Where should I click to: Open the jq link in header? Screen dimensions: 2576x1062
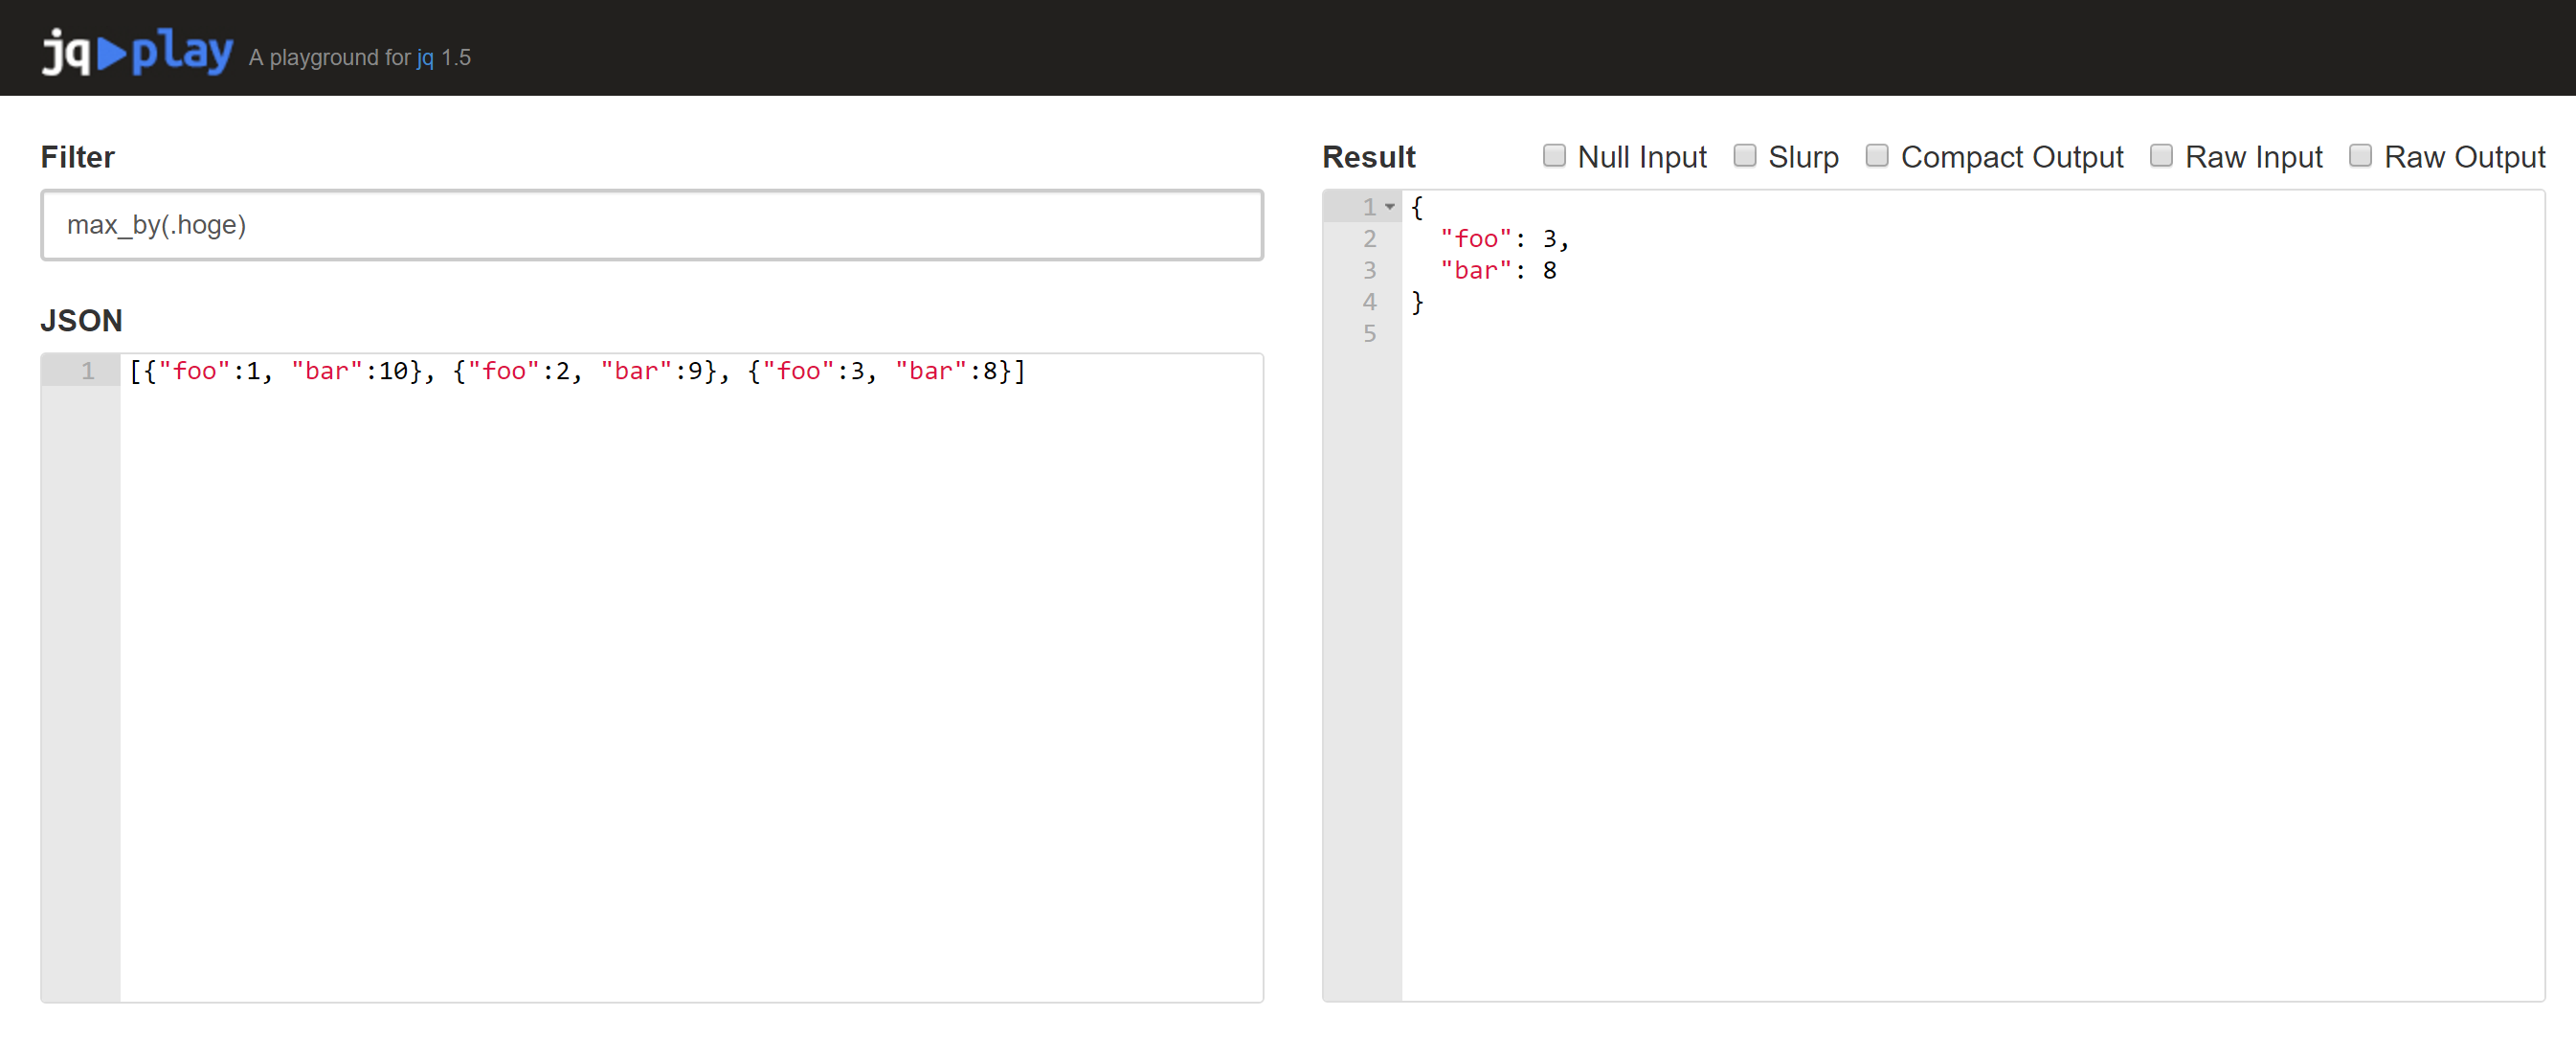(x=425, y=58)
